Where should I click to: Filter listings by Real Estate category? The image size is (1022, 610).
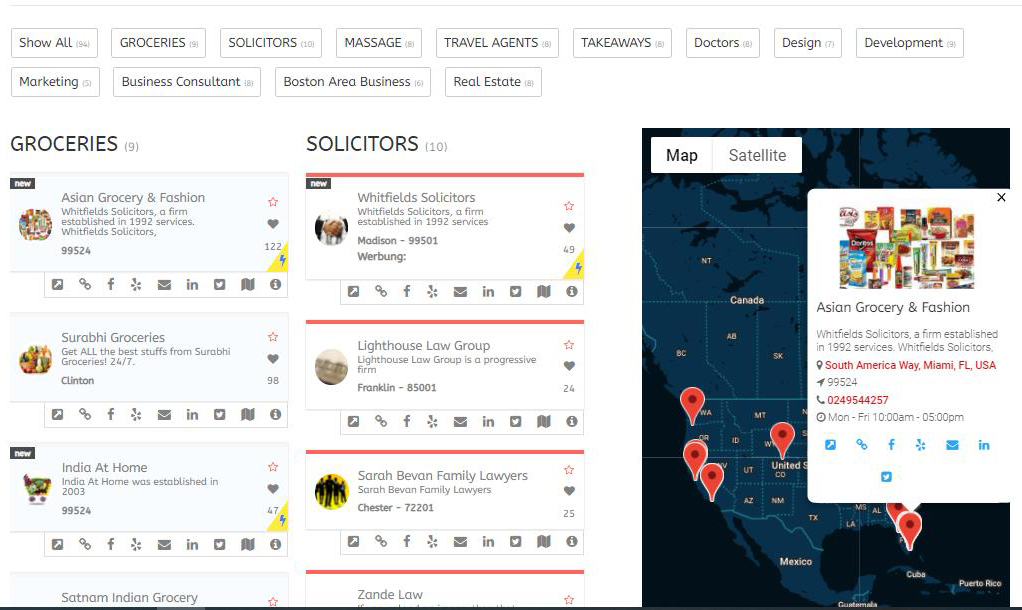point(493,82)
